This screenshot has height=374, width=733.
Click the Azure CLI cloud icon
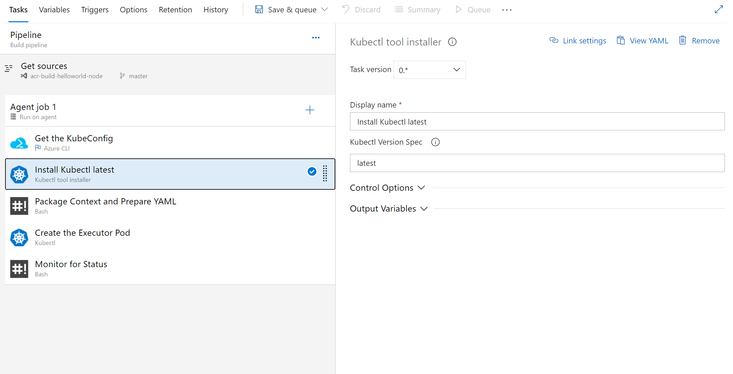tap(19, 143)
